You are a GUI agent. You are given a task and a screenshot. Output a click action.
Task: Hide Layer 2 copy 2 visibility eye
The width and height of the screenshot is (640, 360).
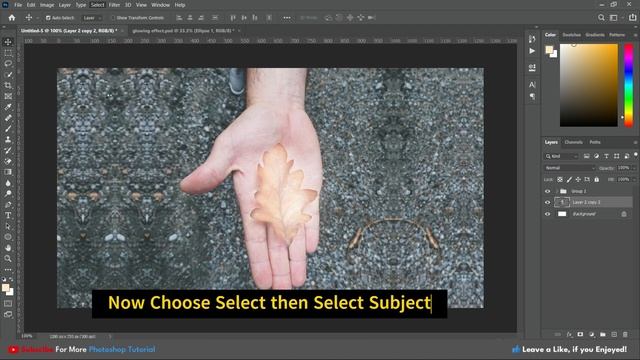(x=548, y=202)
